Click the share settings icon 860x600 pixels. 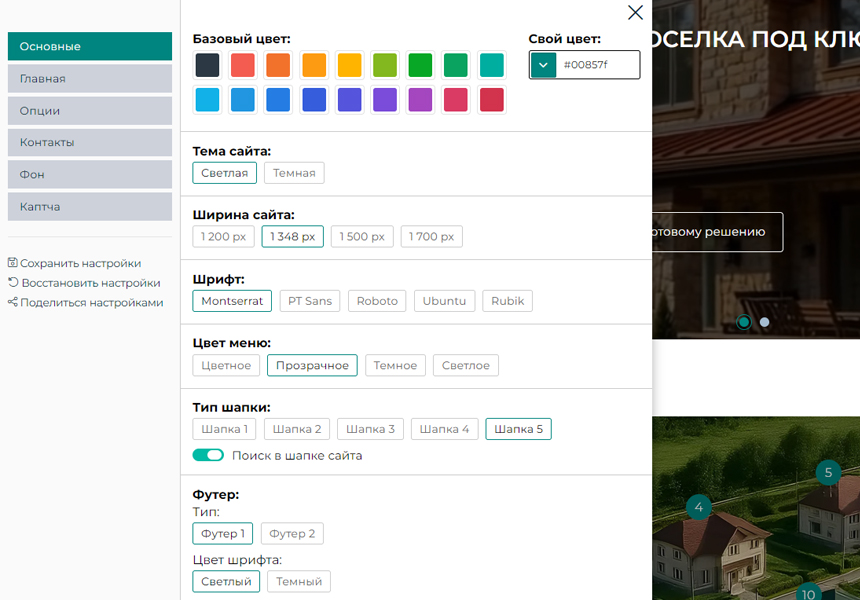tap(13, 302)
